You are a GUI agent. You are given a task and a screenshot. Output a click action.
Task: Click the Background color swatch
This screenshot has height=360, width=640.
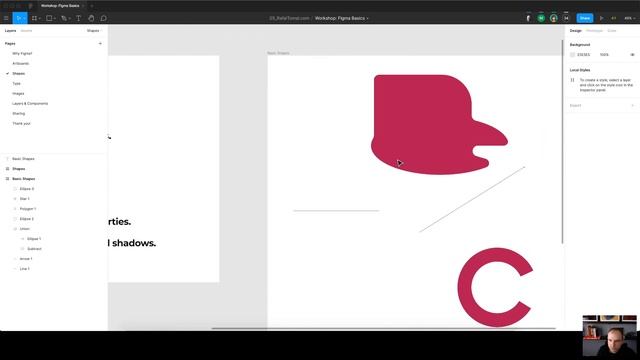572,55
